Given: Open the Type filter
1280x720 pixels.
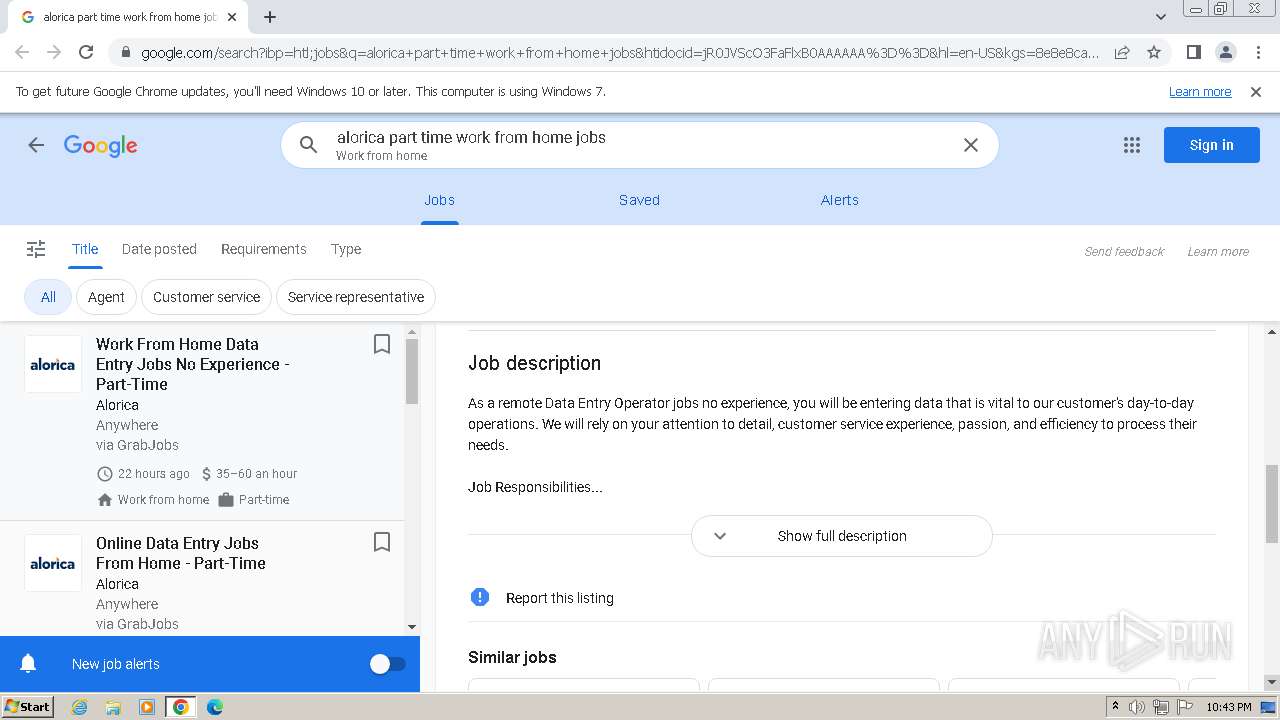Looking at the screenshot, I should coord(346,249).
